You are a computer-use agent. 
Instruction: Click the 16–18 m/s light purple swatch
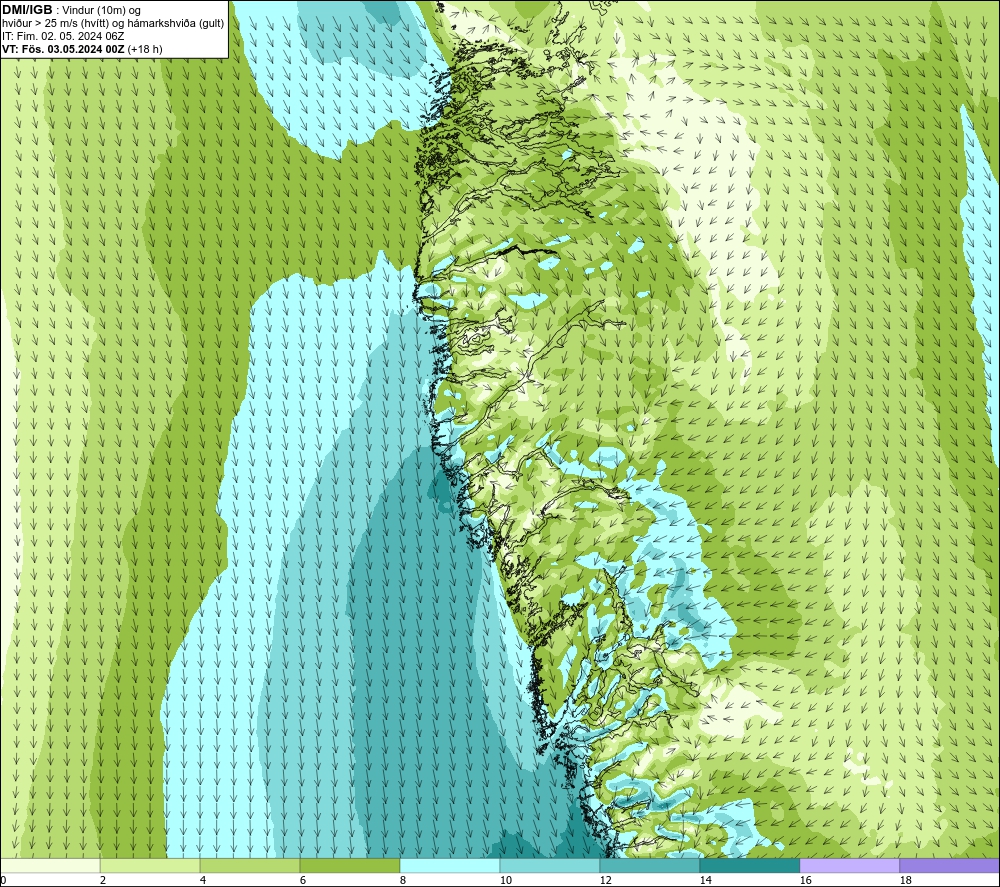pos(849,866)
